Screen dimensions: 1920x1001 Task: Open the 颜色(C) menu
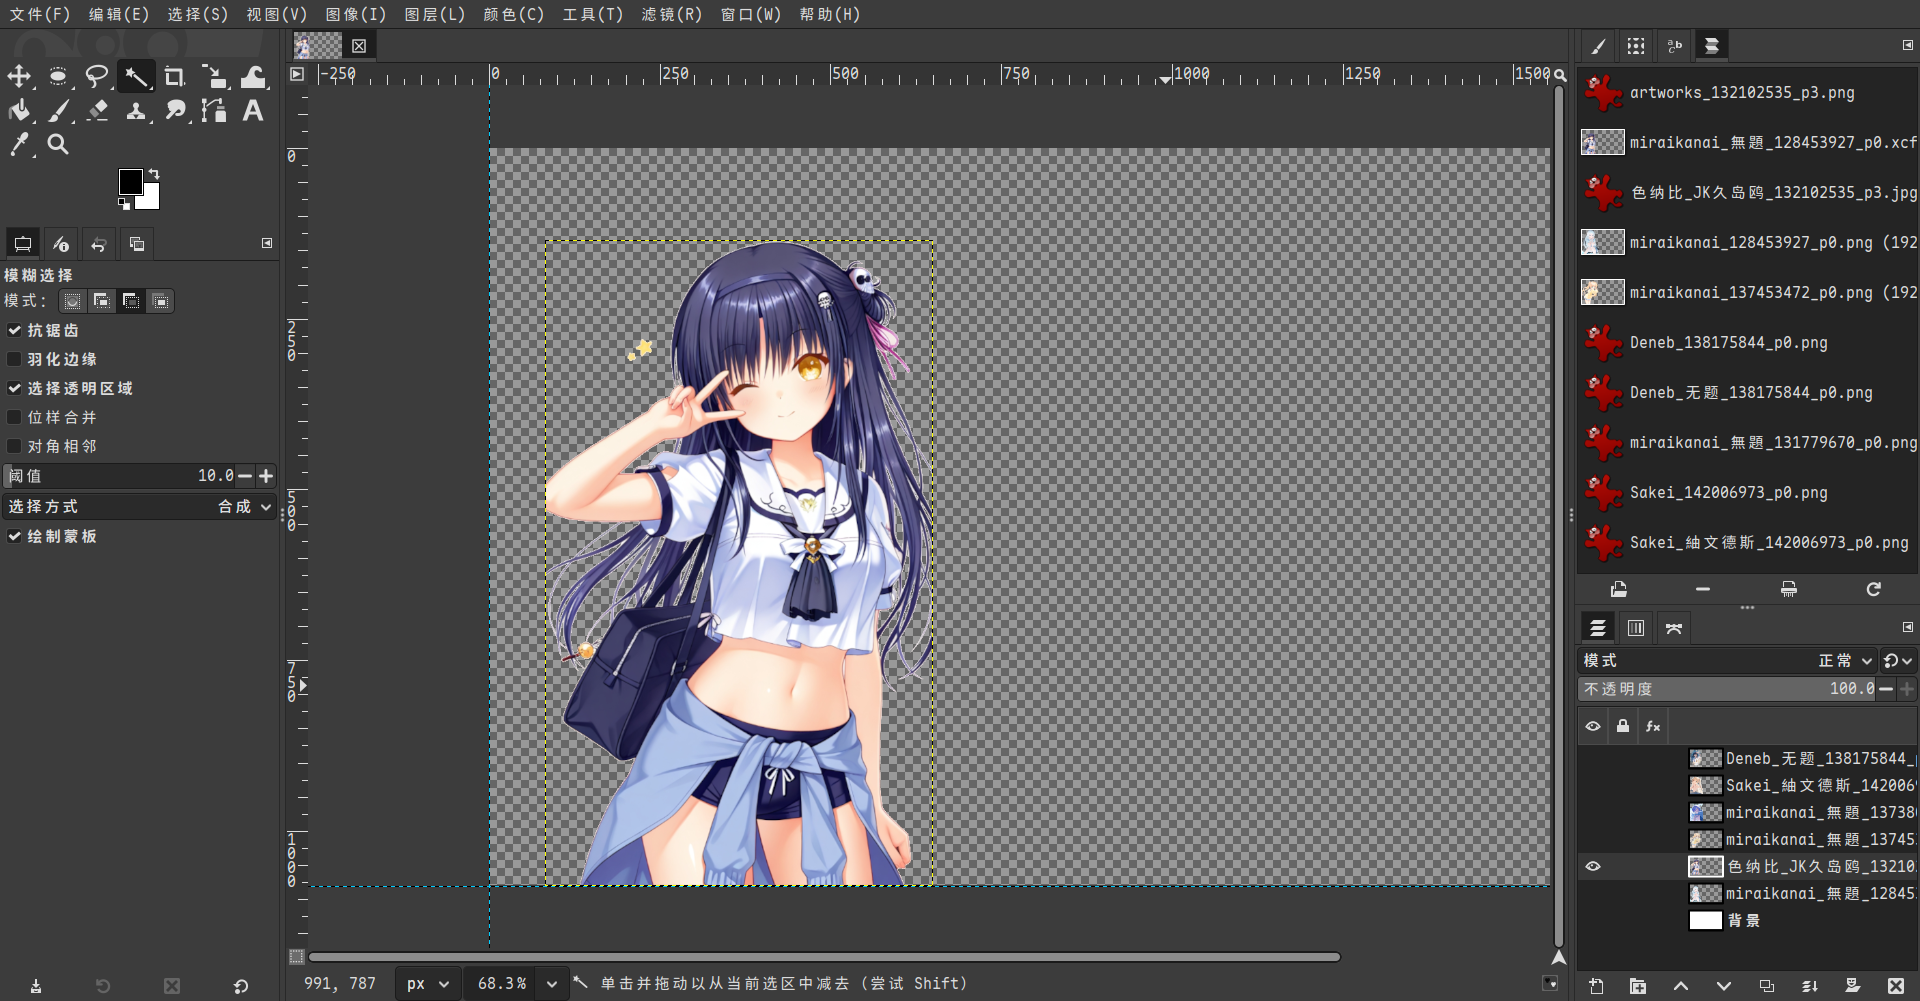pos(514,14)
